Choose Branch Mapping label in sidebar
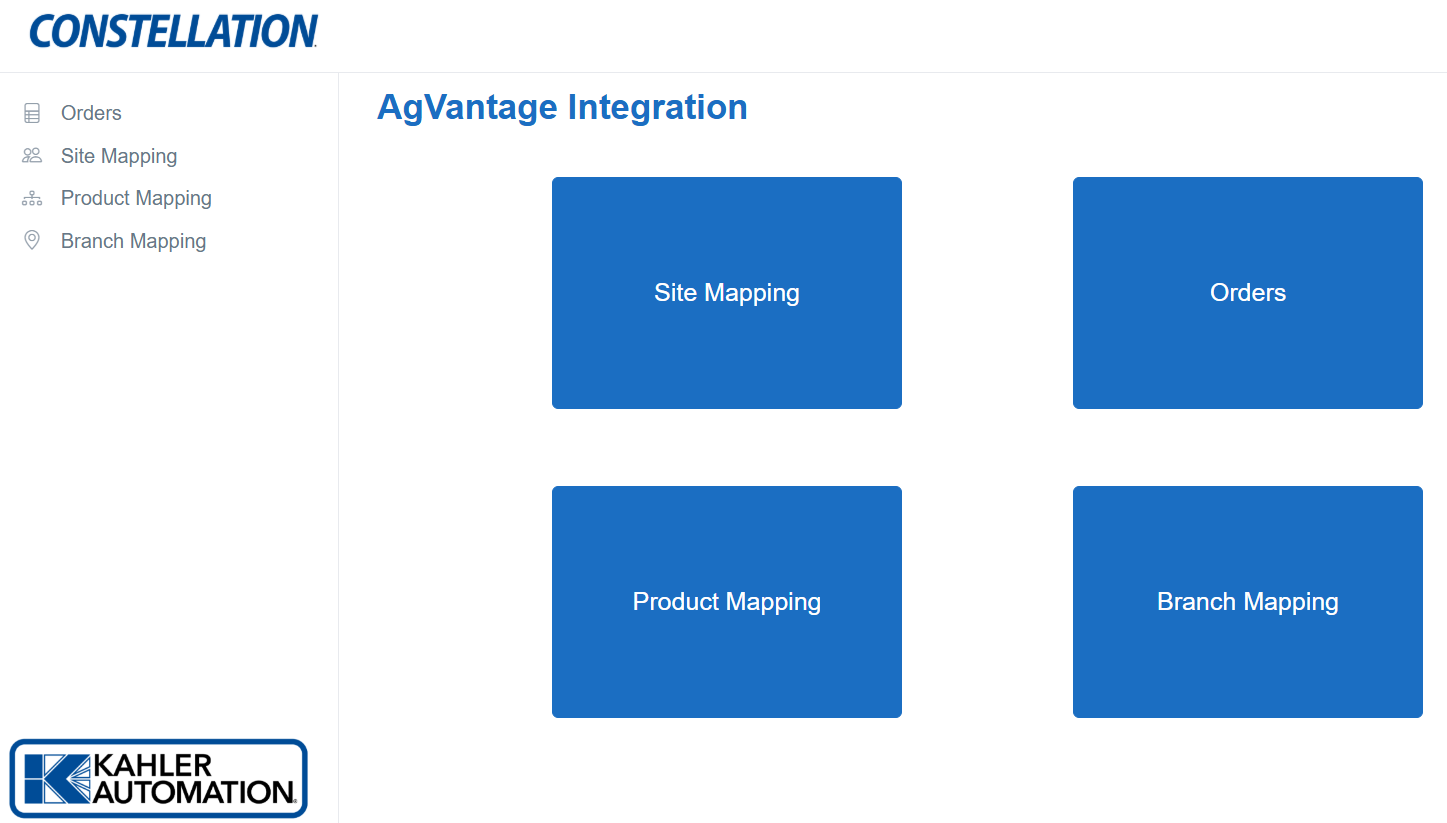This screenshot has width=1447, height=823. [133, 241]
